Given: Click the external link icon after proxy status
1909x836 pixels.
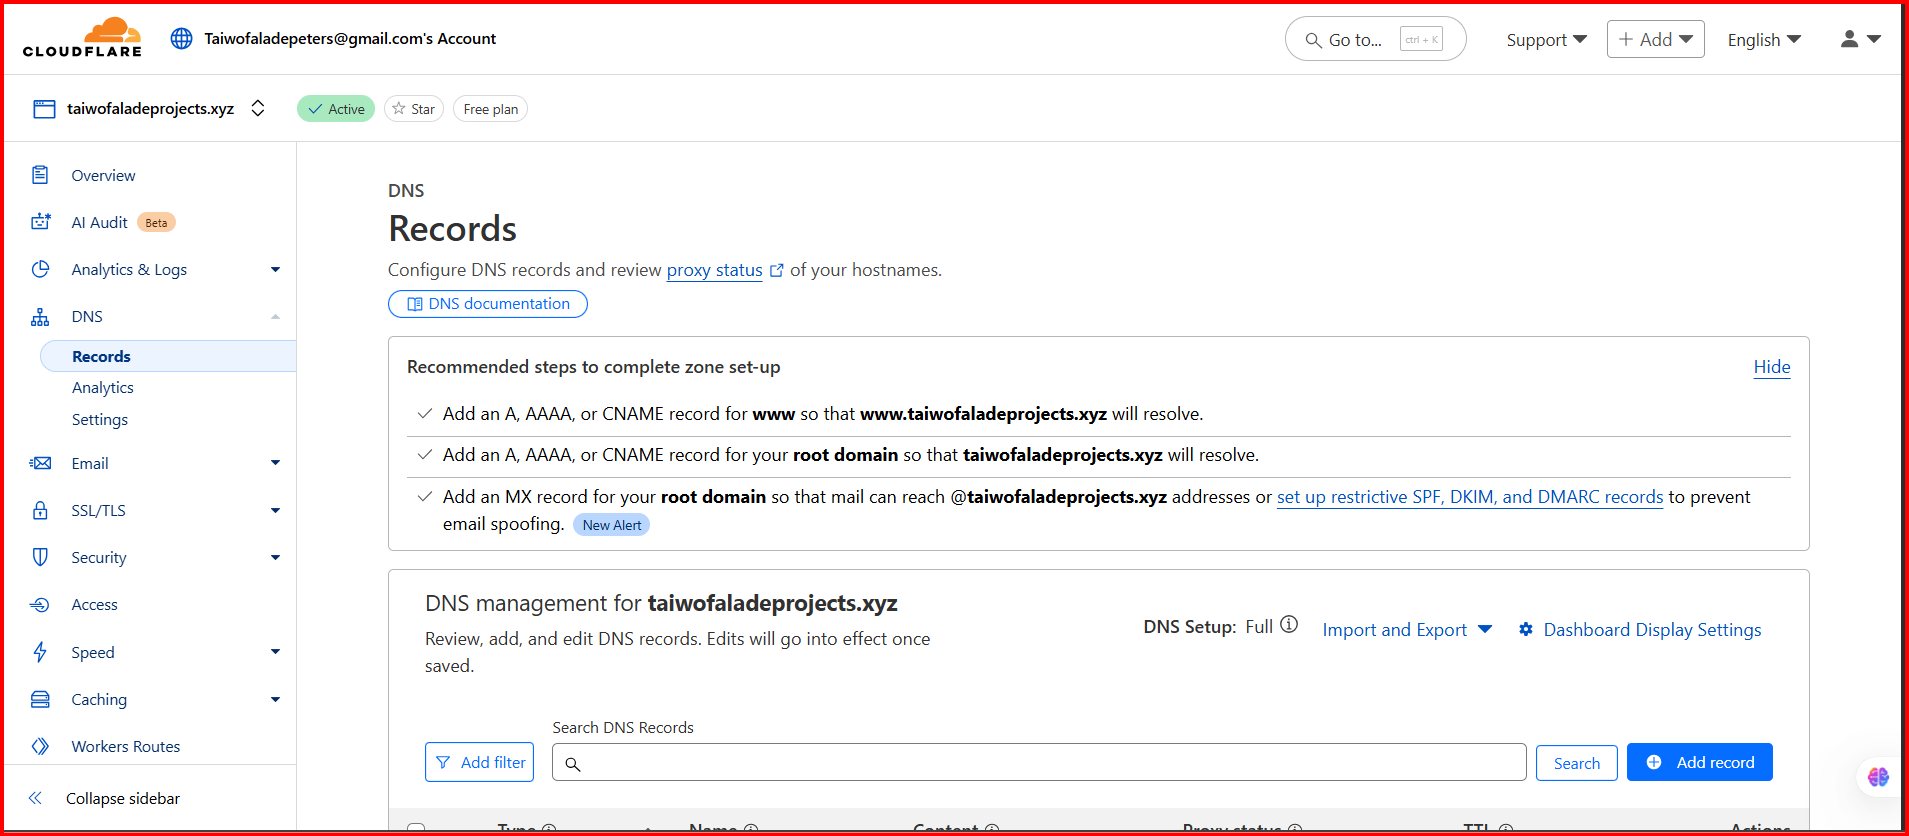Looking at the screenshot, I should [777, 270].
